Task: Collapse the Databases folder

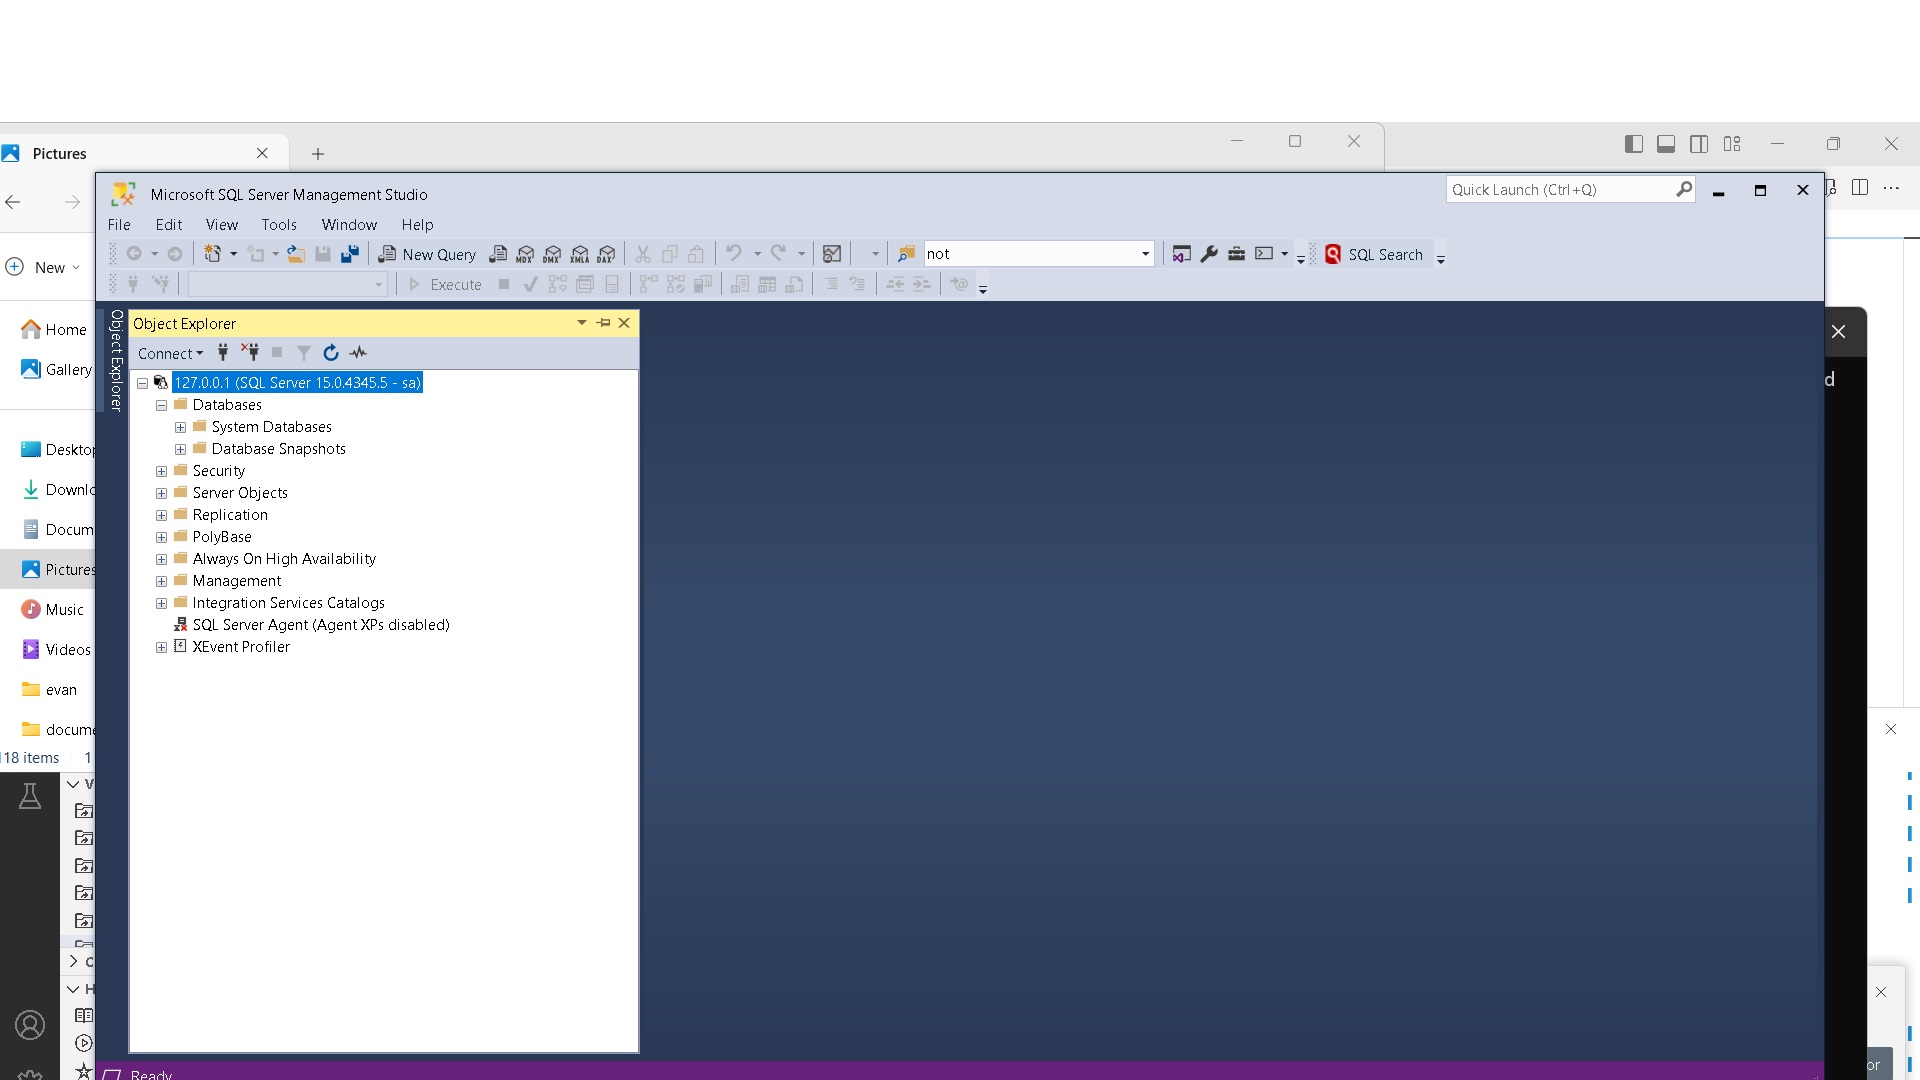Action: point(161,405)
